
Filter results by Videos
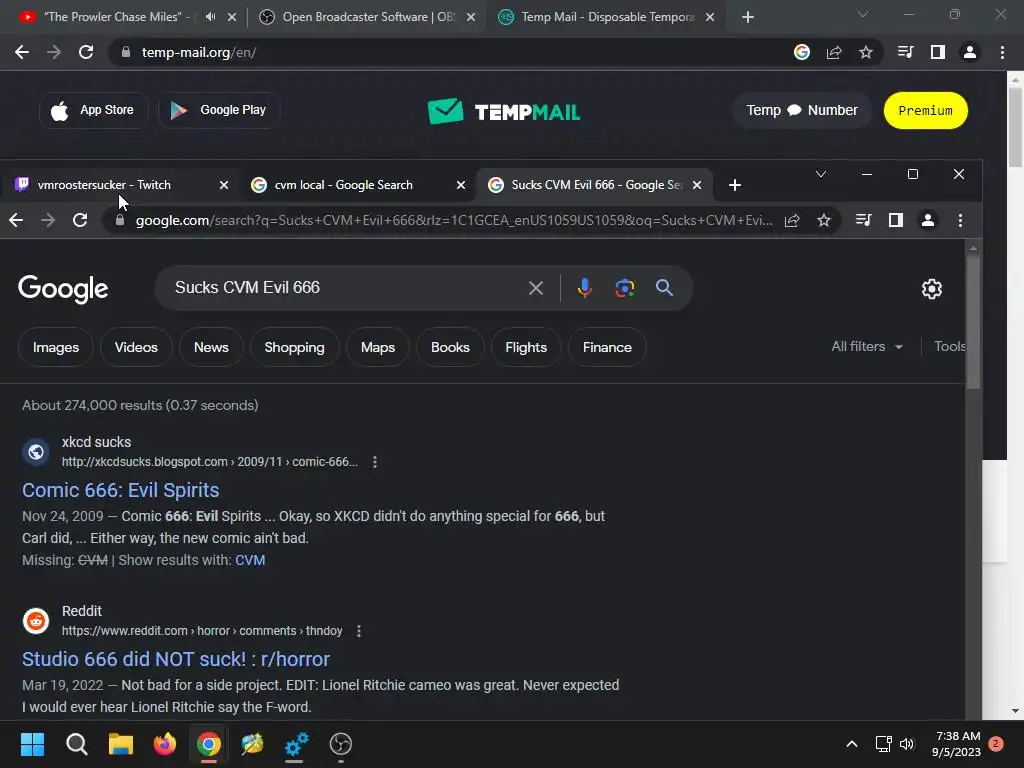(x=136, y=347)
